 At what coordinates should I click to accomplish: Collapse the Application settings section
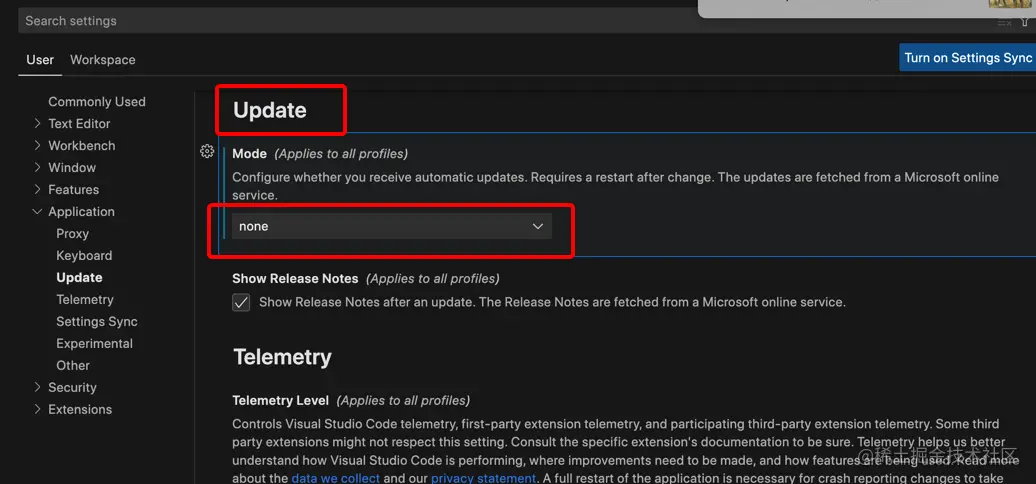tap(38, 212)
